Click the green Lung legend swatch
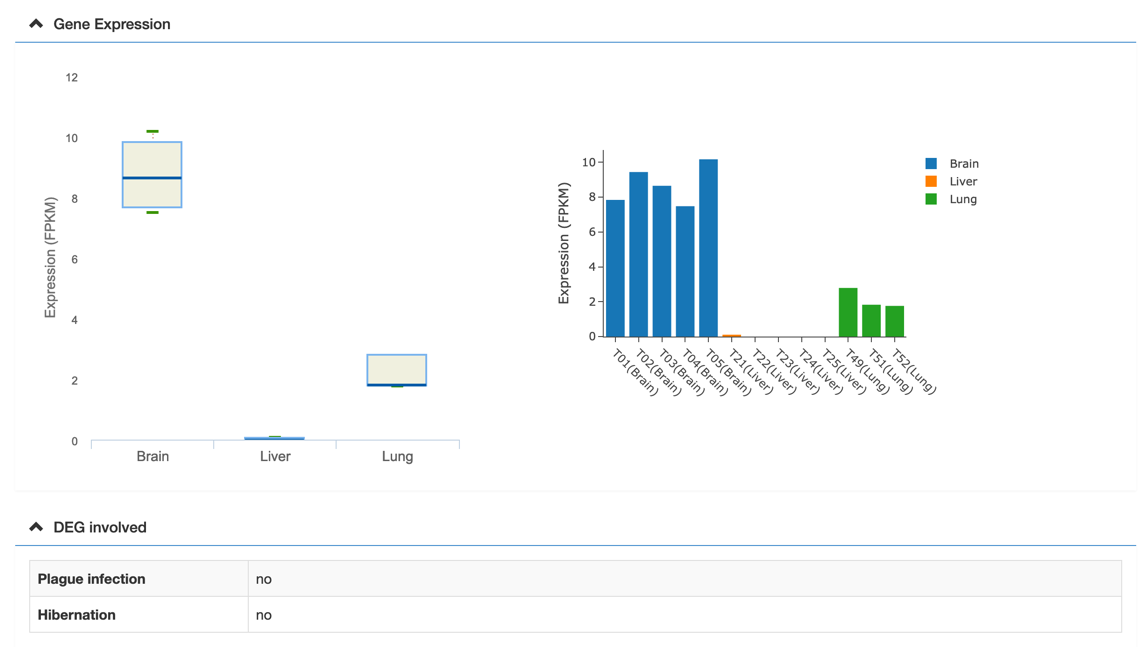 click(931, 199)
